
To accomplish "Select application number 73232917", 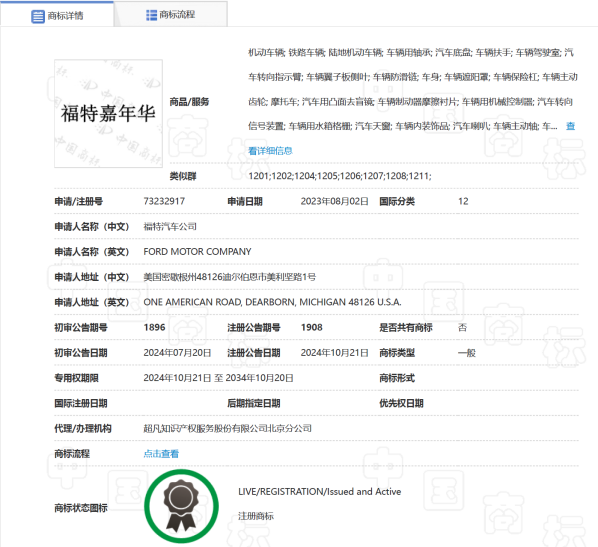I will [164, 201].
